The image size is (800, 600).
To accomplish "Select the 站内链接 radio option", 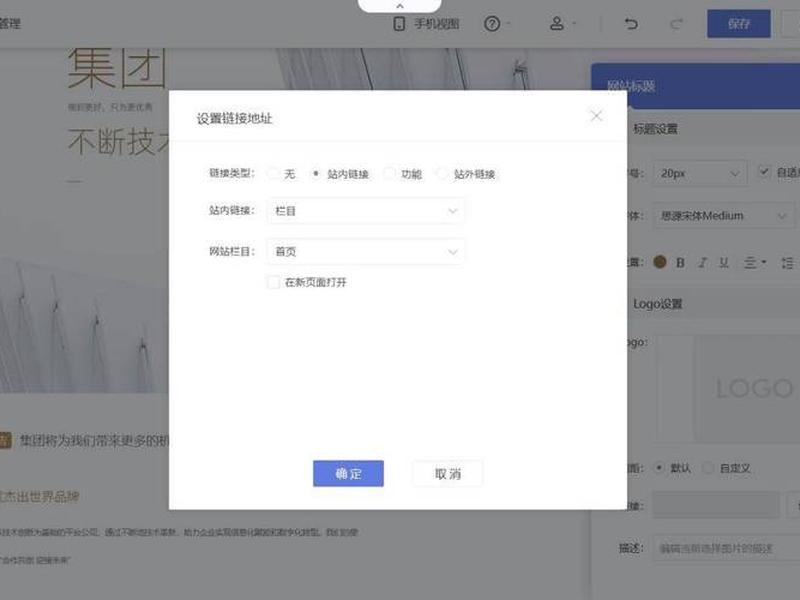I will pos(316,174).
